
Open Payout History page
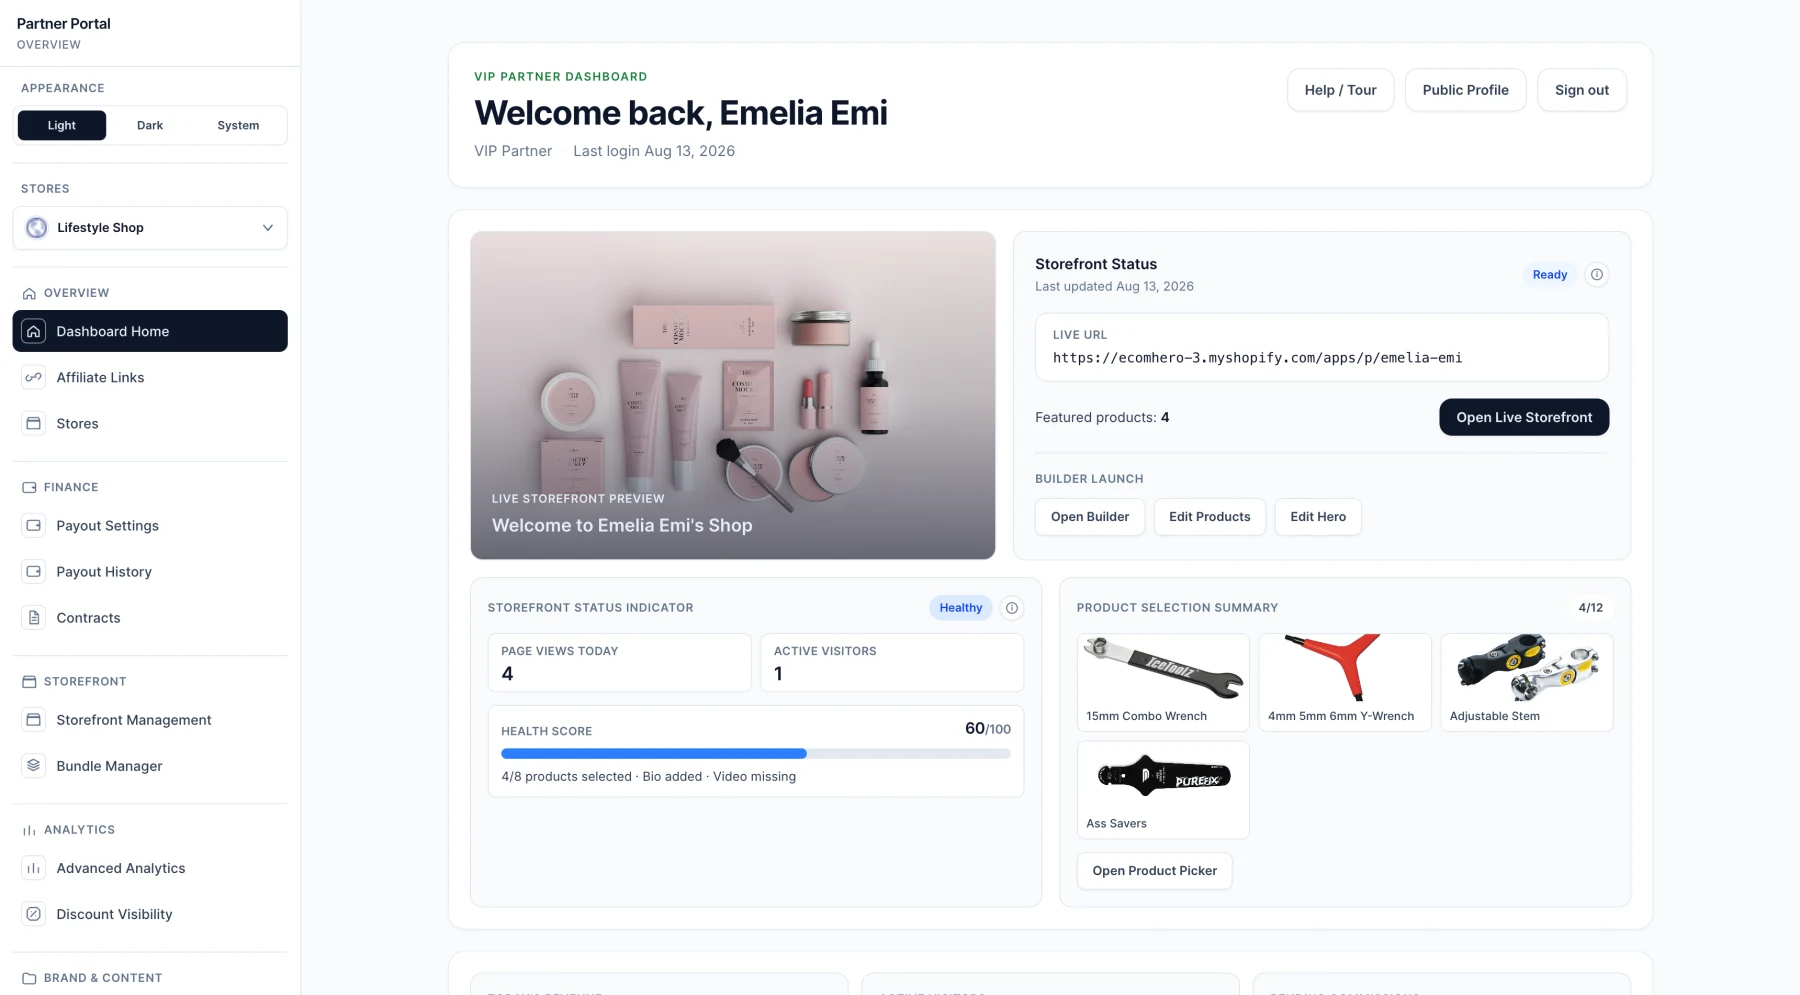[x=150, y=571]
